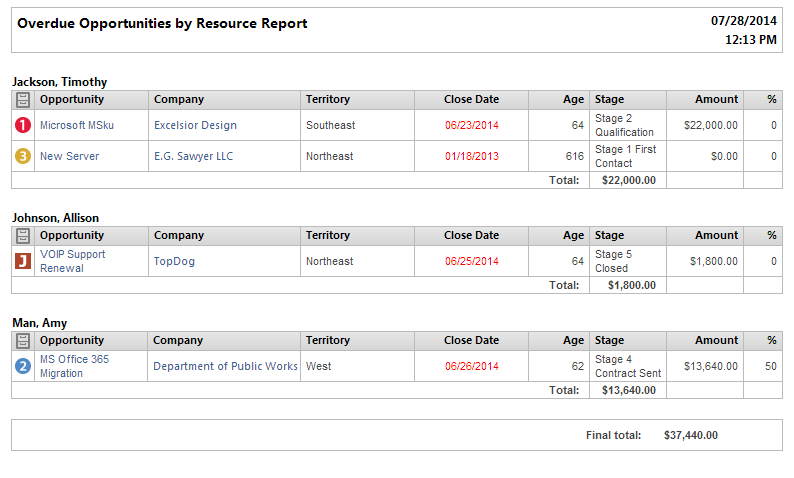Open the Excelsior Design company link
The width and height of the screenshot is (794, 478).
coord(195,125)
